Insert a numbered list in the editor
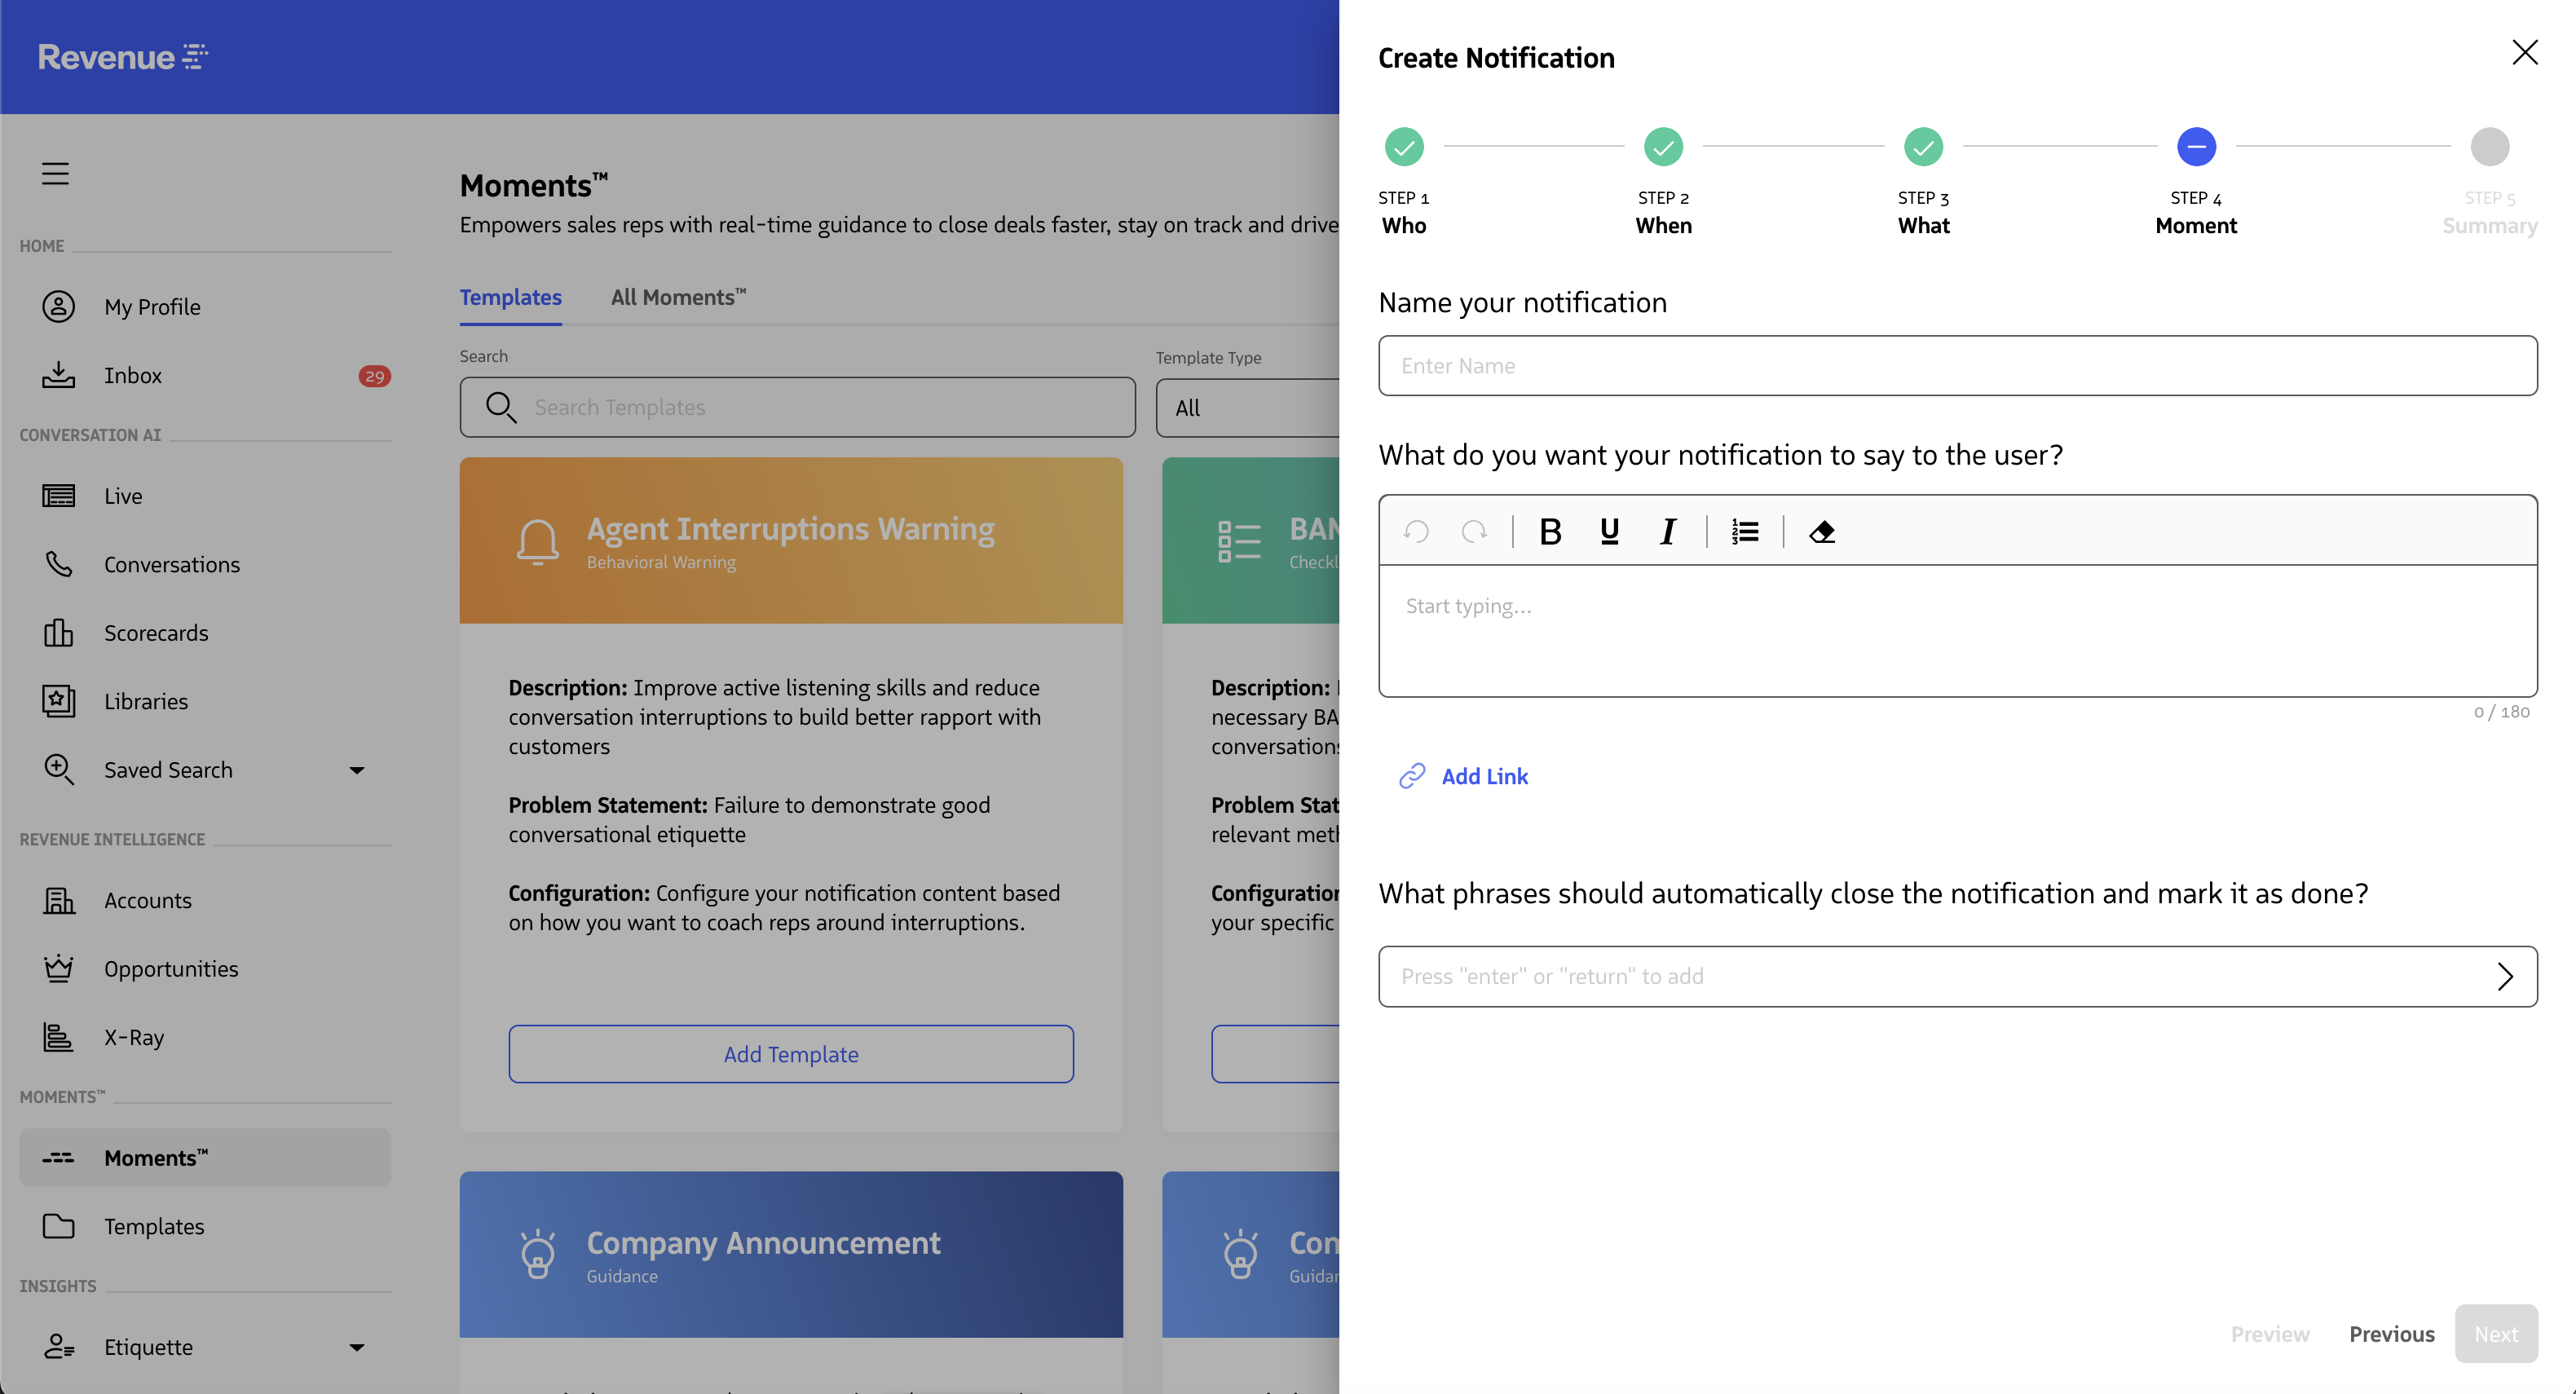Screen dimensions: 2576x1394 pos(1745,531)
